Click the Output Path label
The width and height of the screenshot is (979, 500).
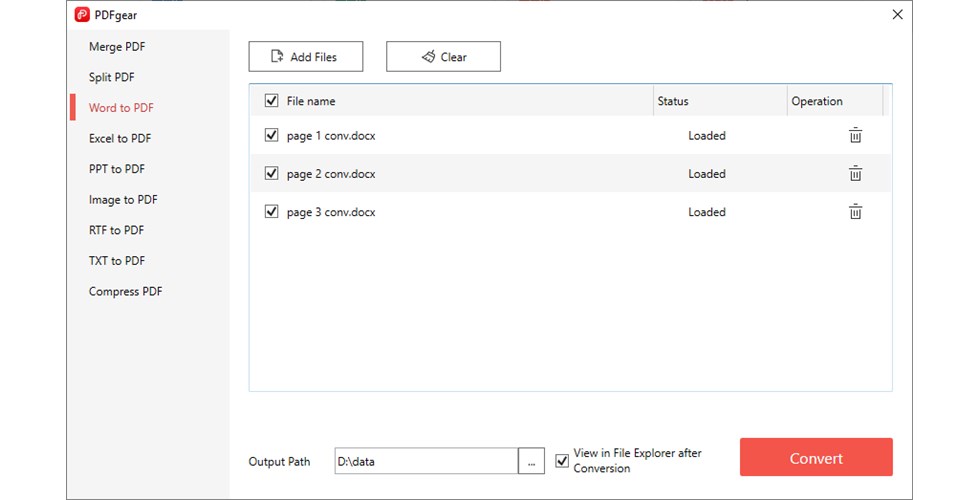tap(279, 462)
